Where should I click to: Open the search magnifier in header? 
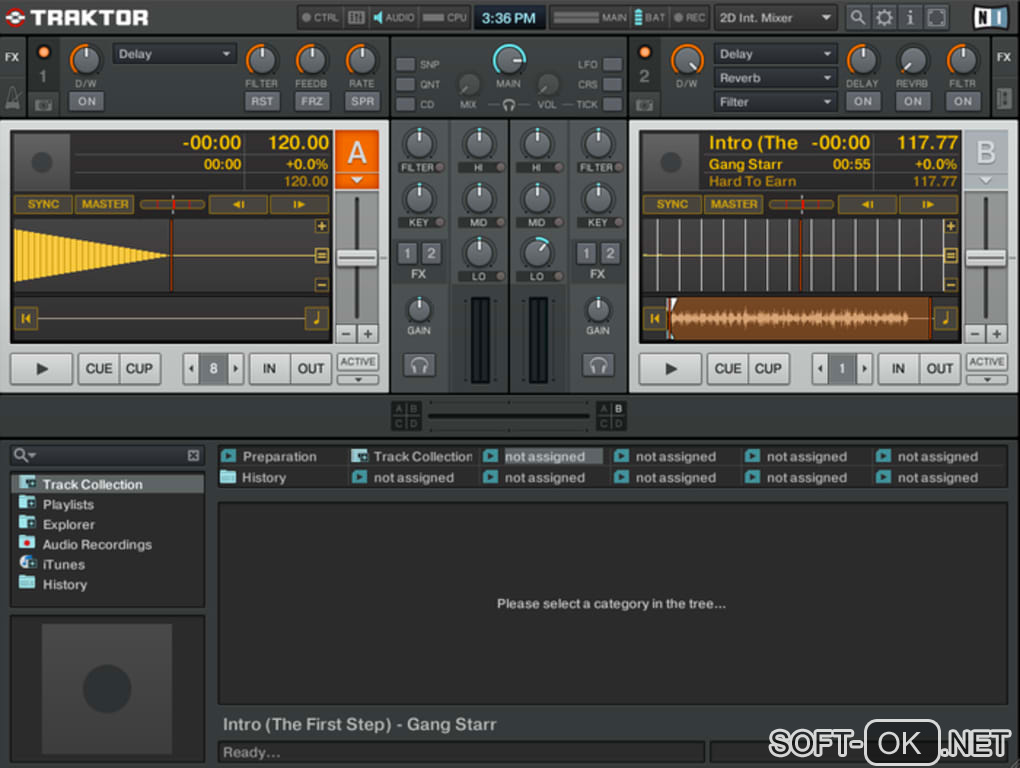point(858,18)
